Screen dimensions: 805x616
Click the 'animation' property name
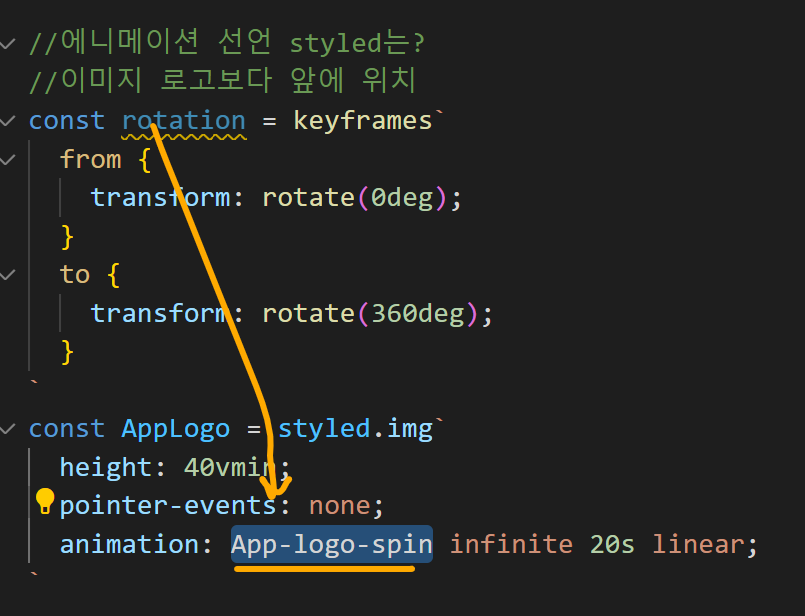tap(129, 545)
